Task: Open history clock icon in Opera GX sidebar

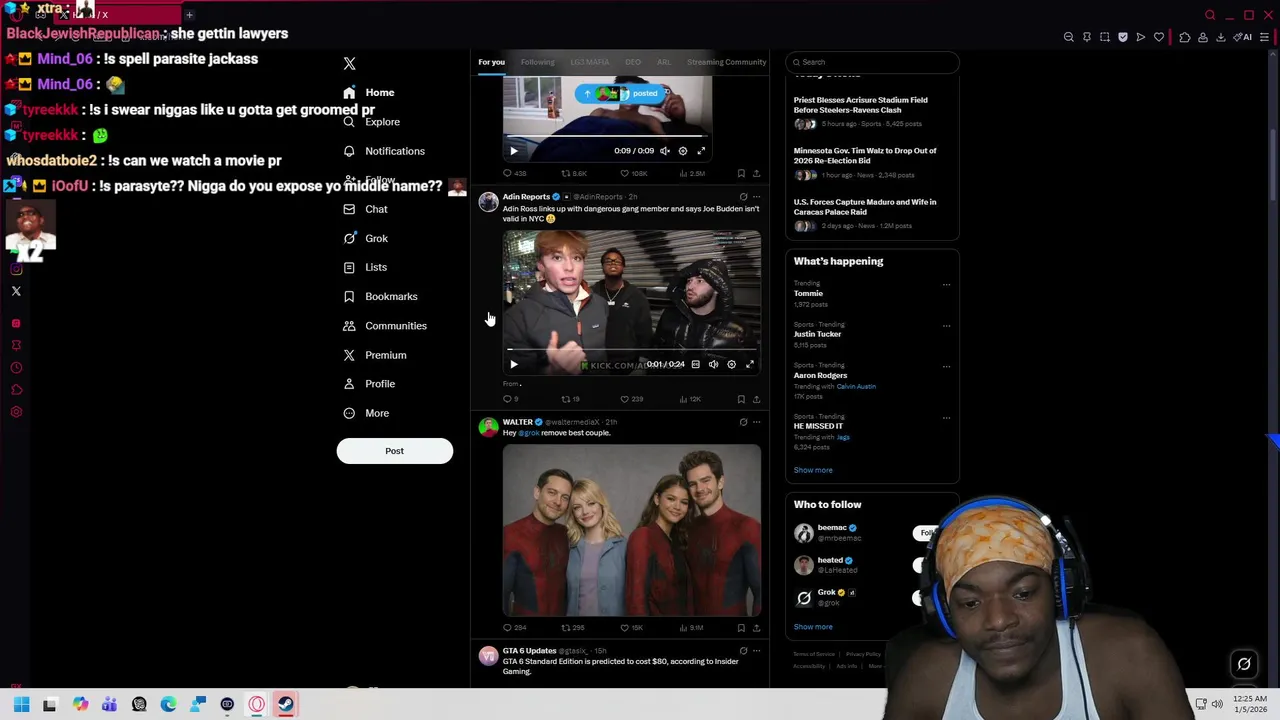Action: point(16,368)
